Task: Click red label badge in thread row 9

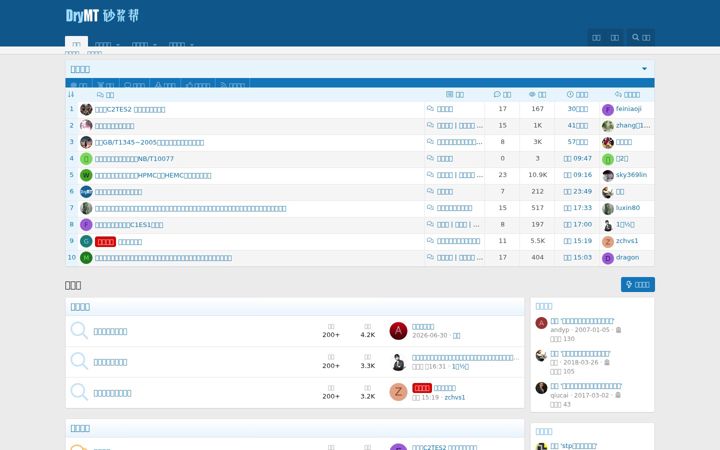Action: point(105,242)
